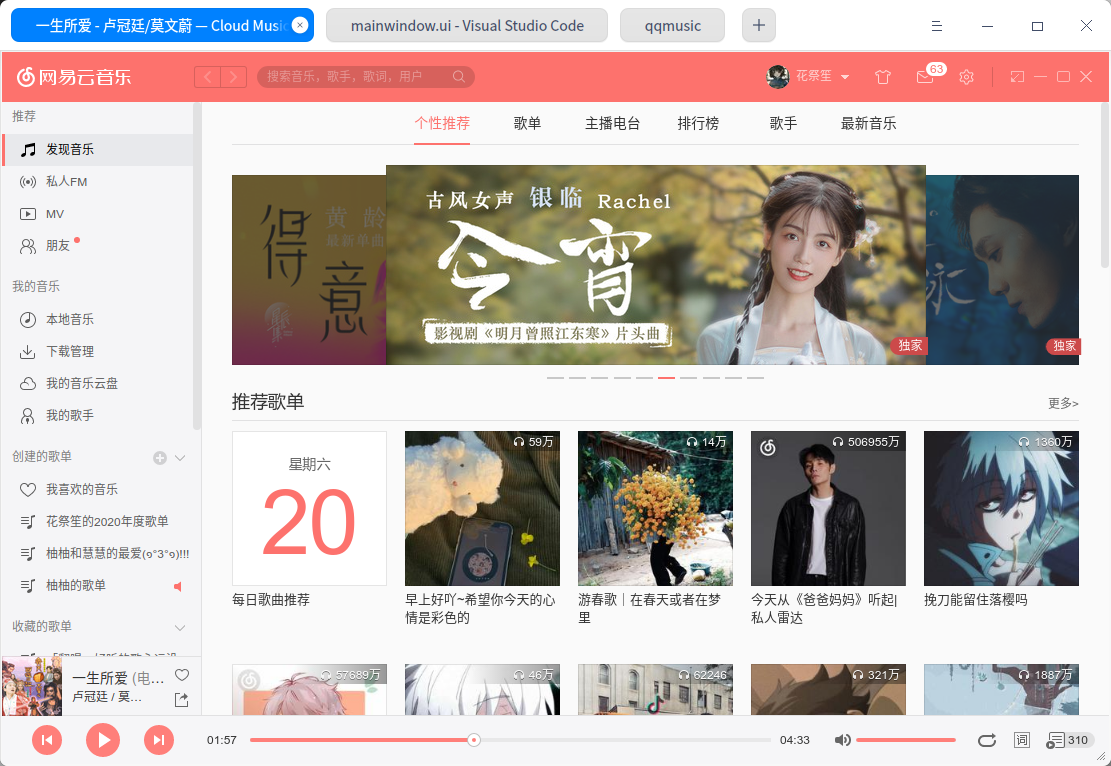Click the 早上好吖 playlist title
Image resolution: width=1111 pixels, height=766 pixels.
click(480, 609)
